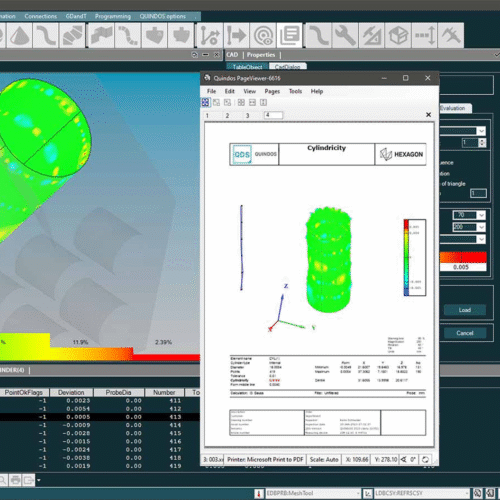Screen dimensions: 500x500
Task: Select the CadDialog tab
Action: tap(288, 67)
